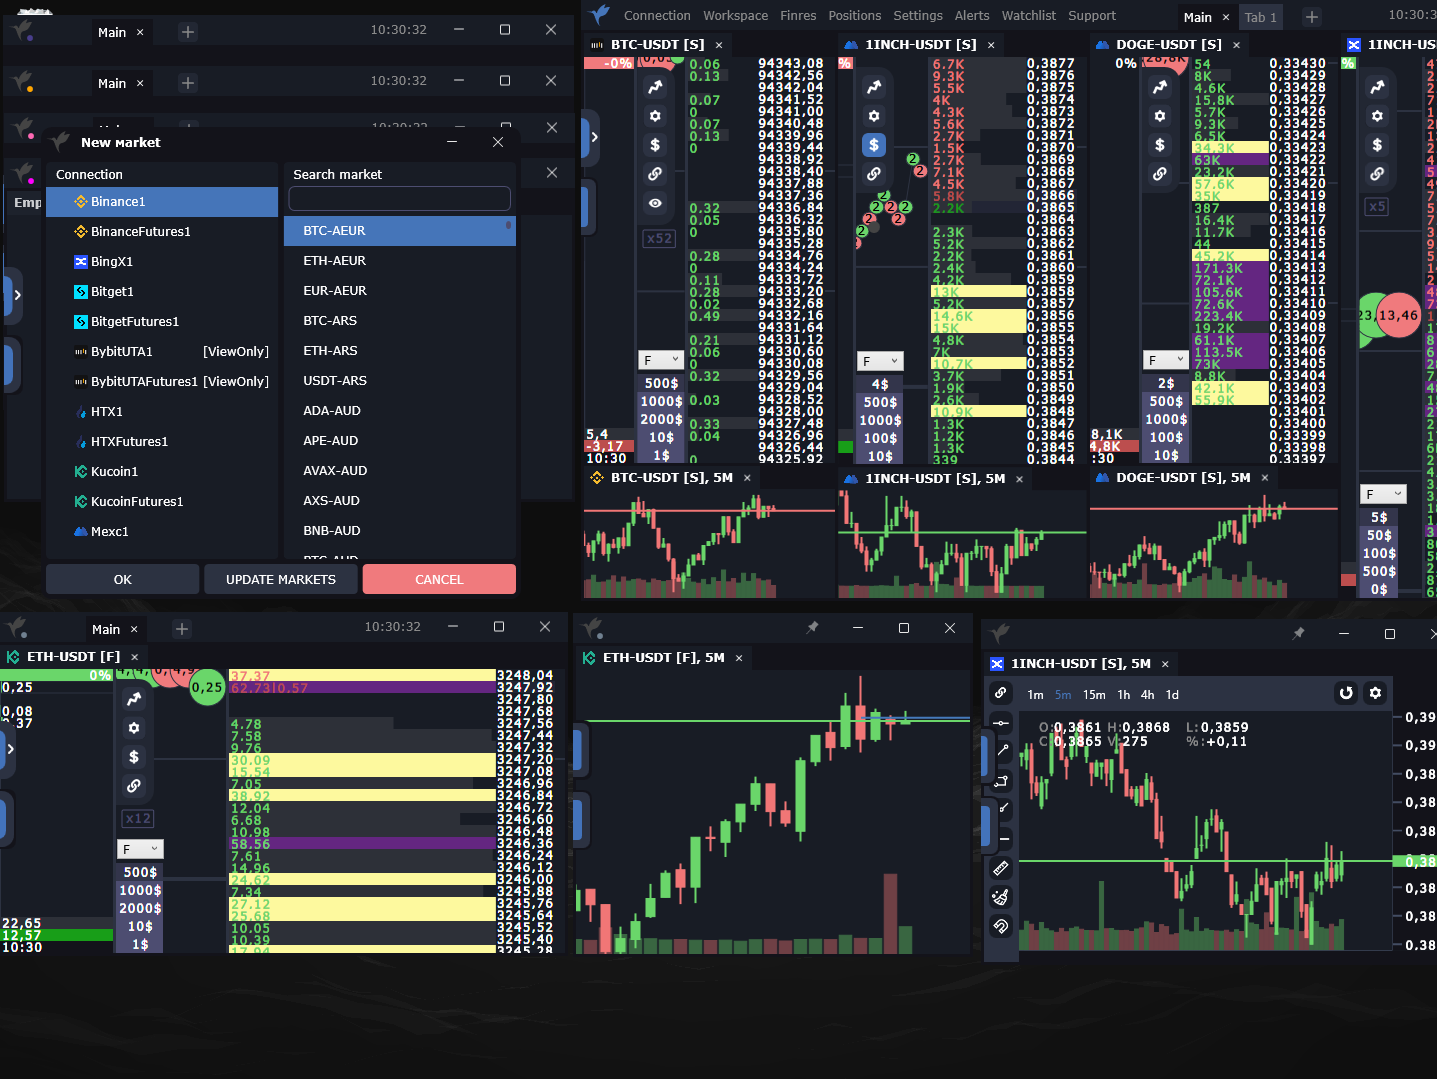The image size is (1437, 1079).
Task: Open F dropdown in BTC-USDT order book
Action: 661,360
